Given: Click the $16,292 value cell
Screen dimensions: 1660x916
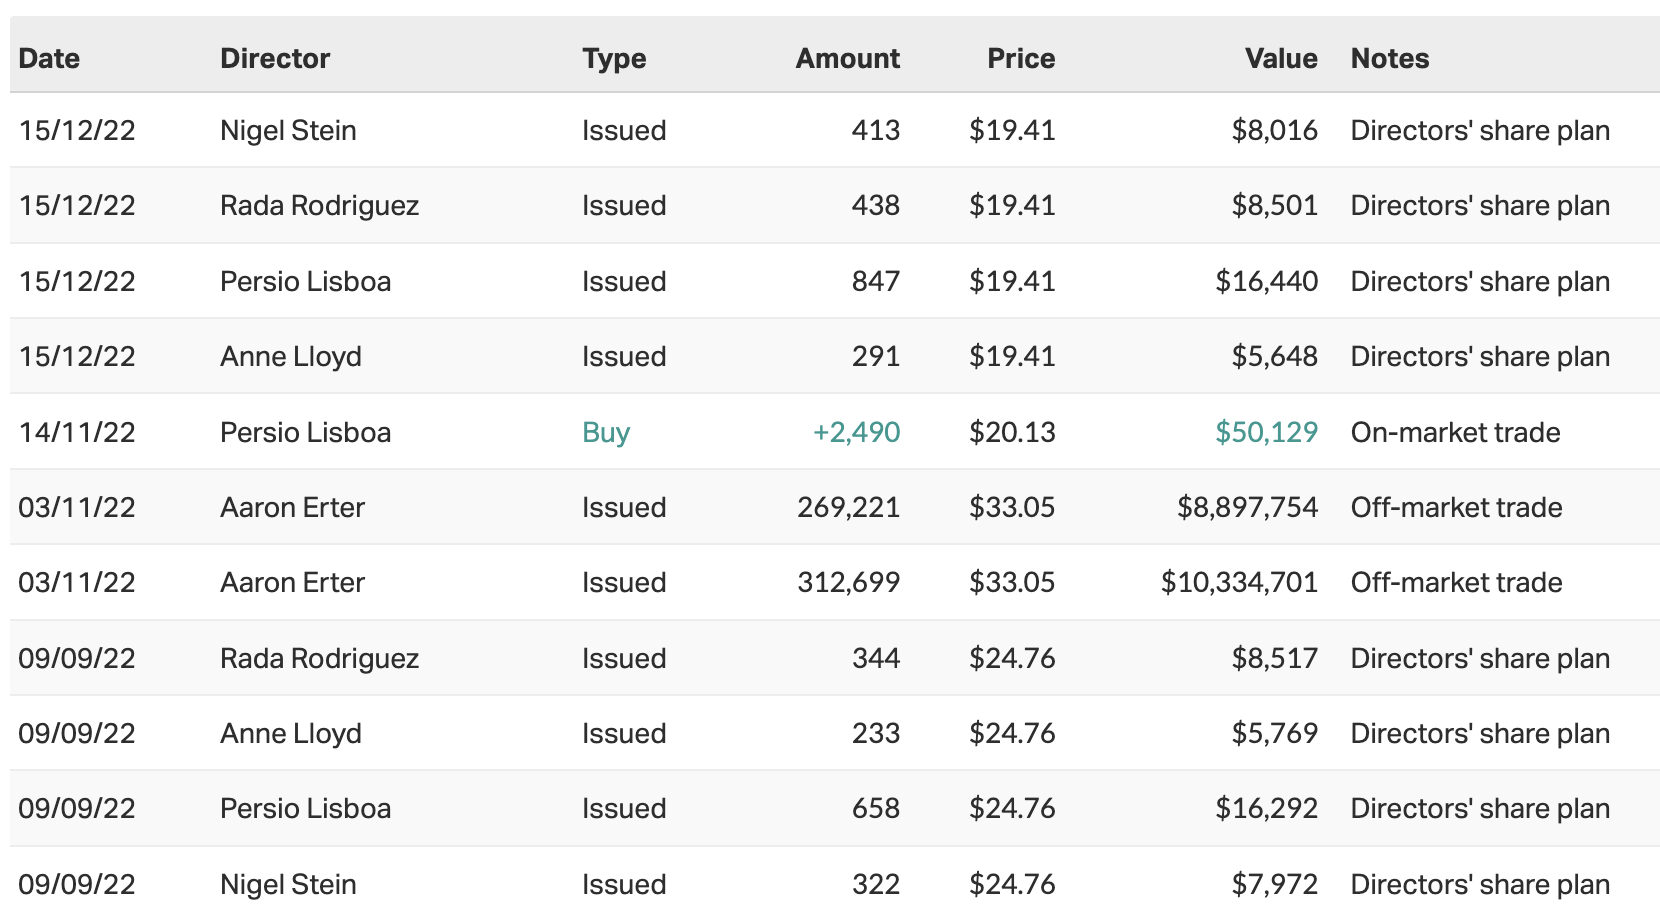Looking at the screenshot, I should click(x=1266, y=809).
